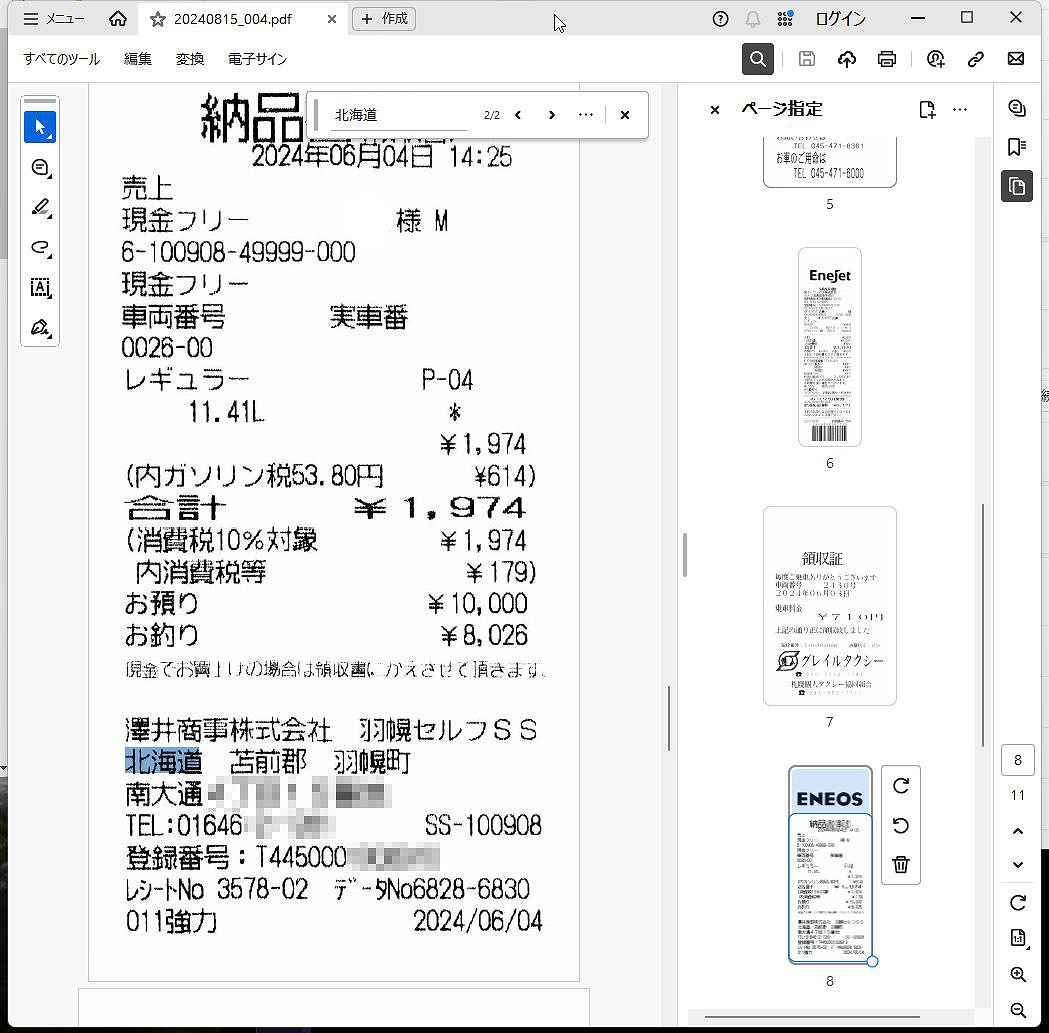
Task: Select page 7 taxi receipt thumbnail
Action: coord(829,606)
